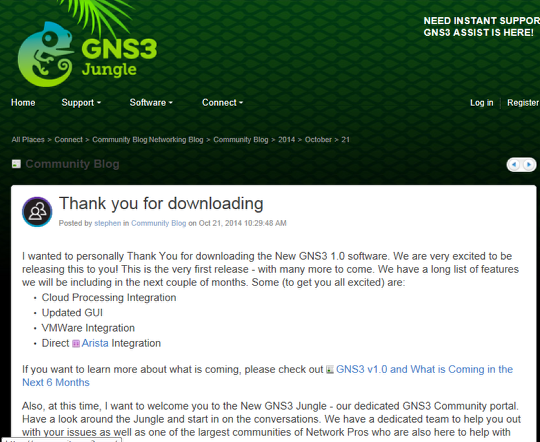540x442 pixels.
Task: Open Community Blog link in post byline
Action: point(158,223)
